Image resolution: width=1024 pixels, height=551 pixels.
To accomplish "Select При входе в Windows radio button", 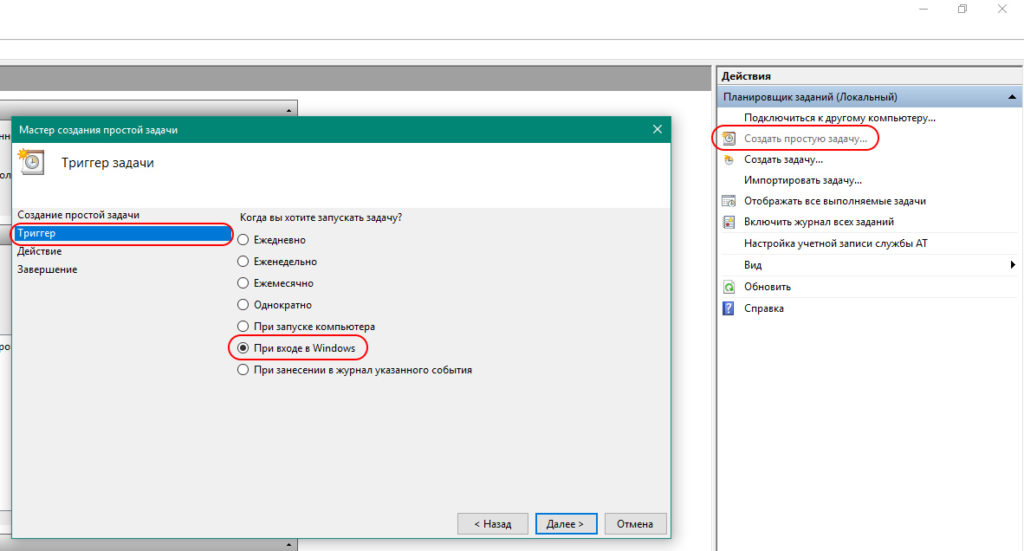I will [x=243, y=348].
